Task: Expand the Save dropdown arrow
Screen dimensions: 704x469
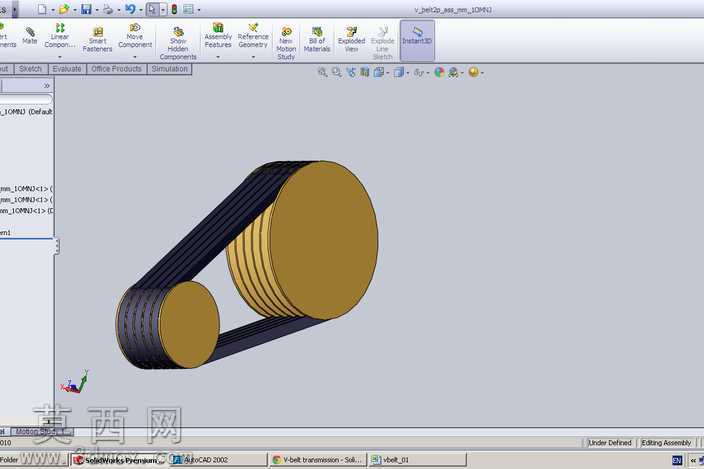Action: coord(97,9)
